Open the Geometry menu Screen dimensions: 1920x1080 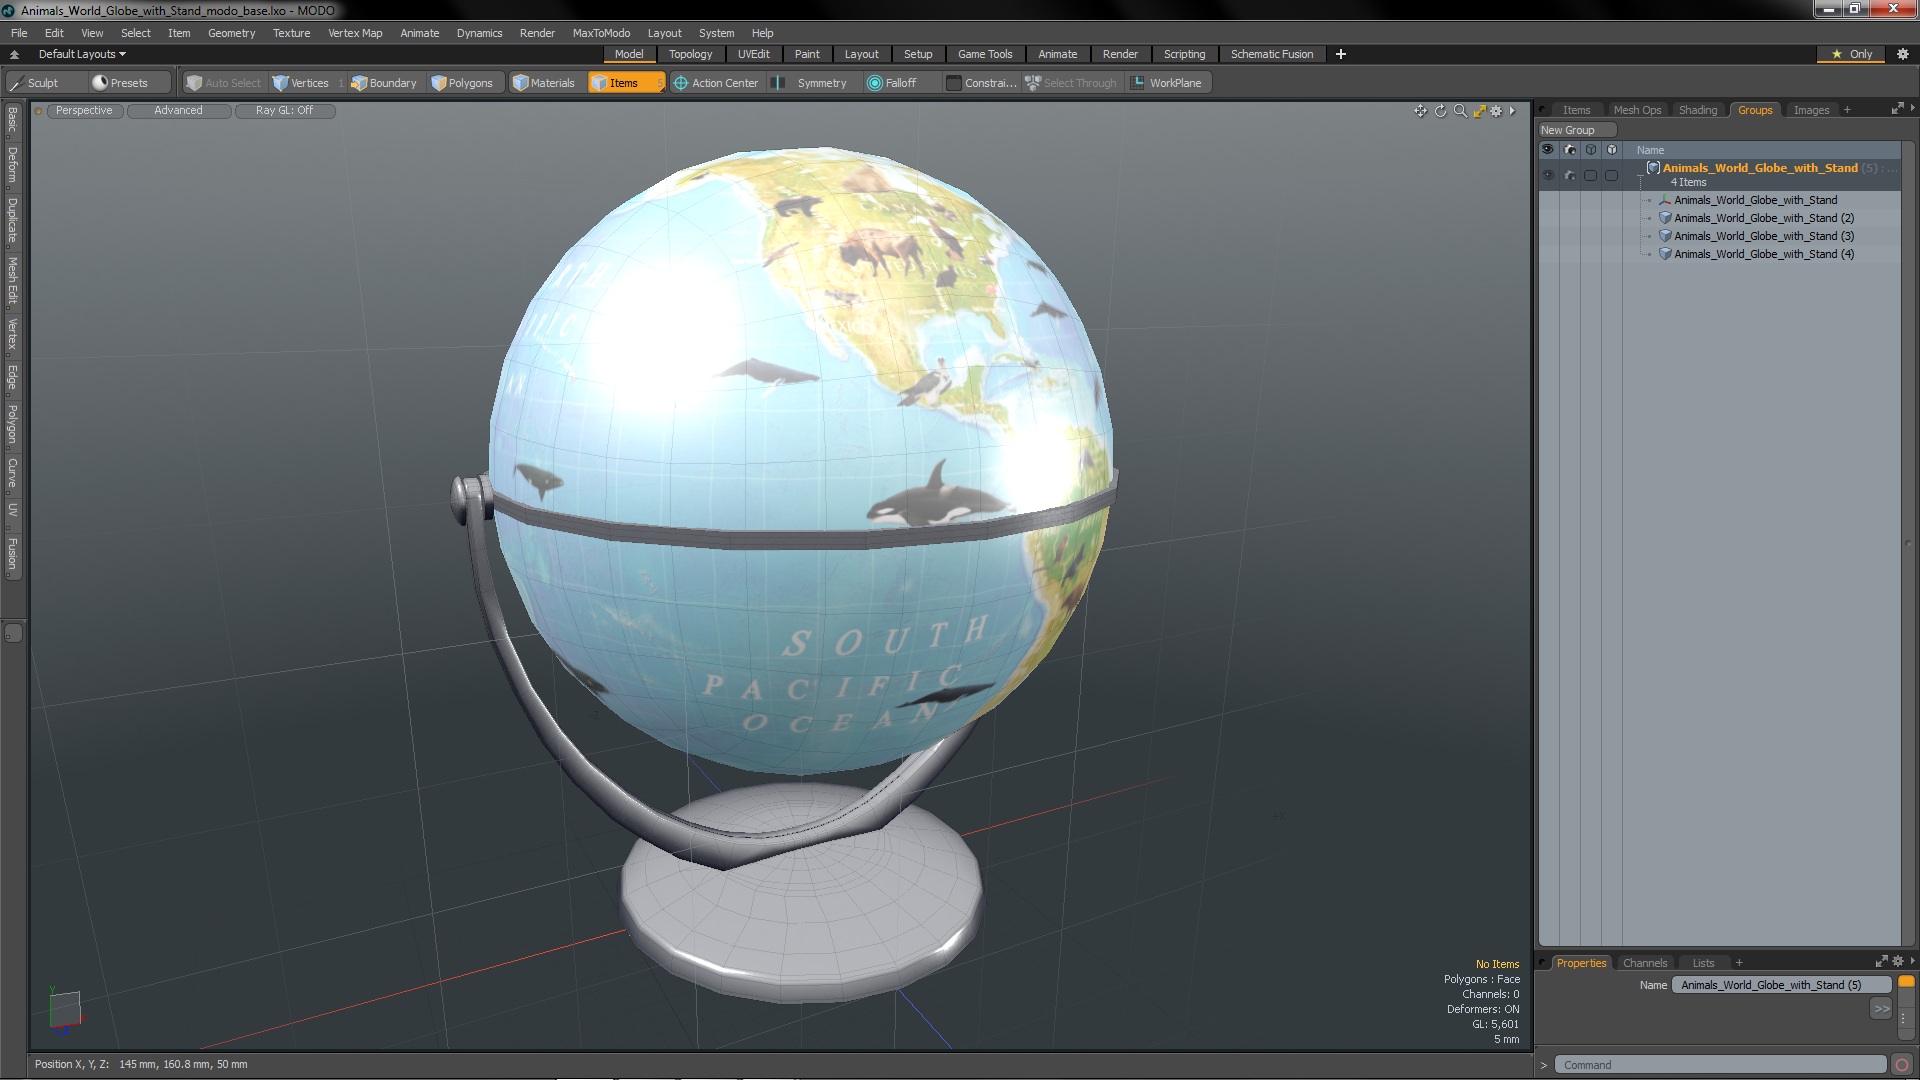[x=231, y=33]
